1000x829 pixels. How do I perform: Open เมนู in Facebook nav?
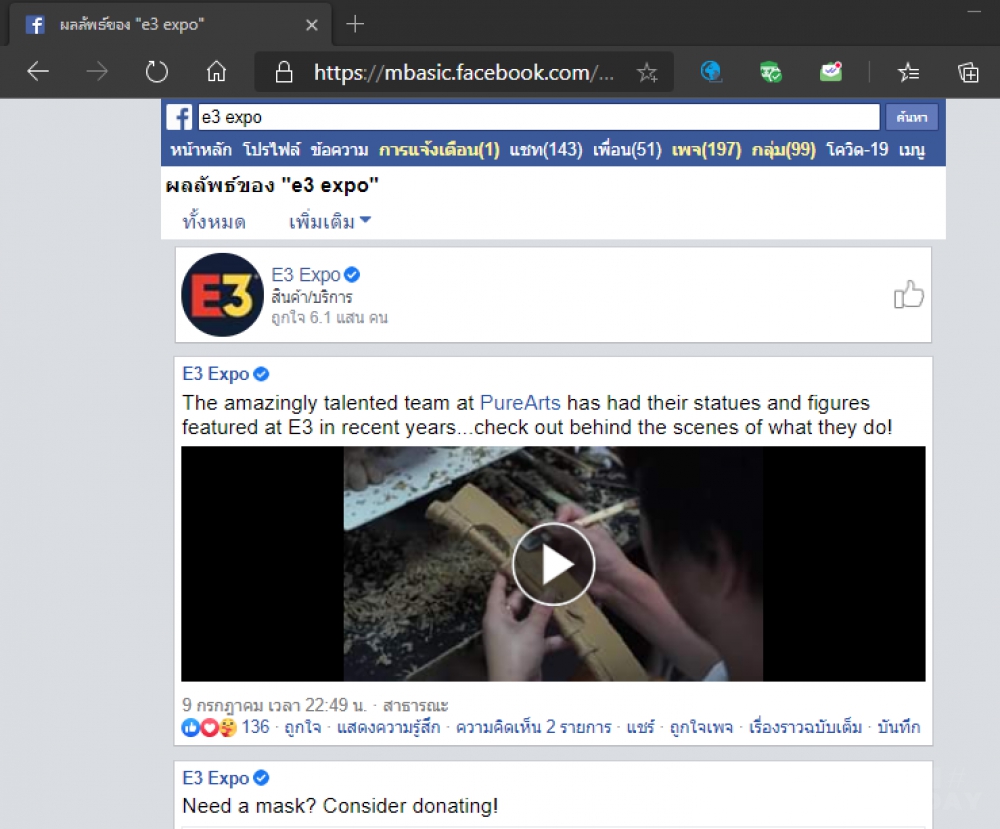pyautogui.click(x=912, y=149)
